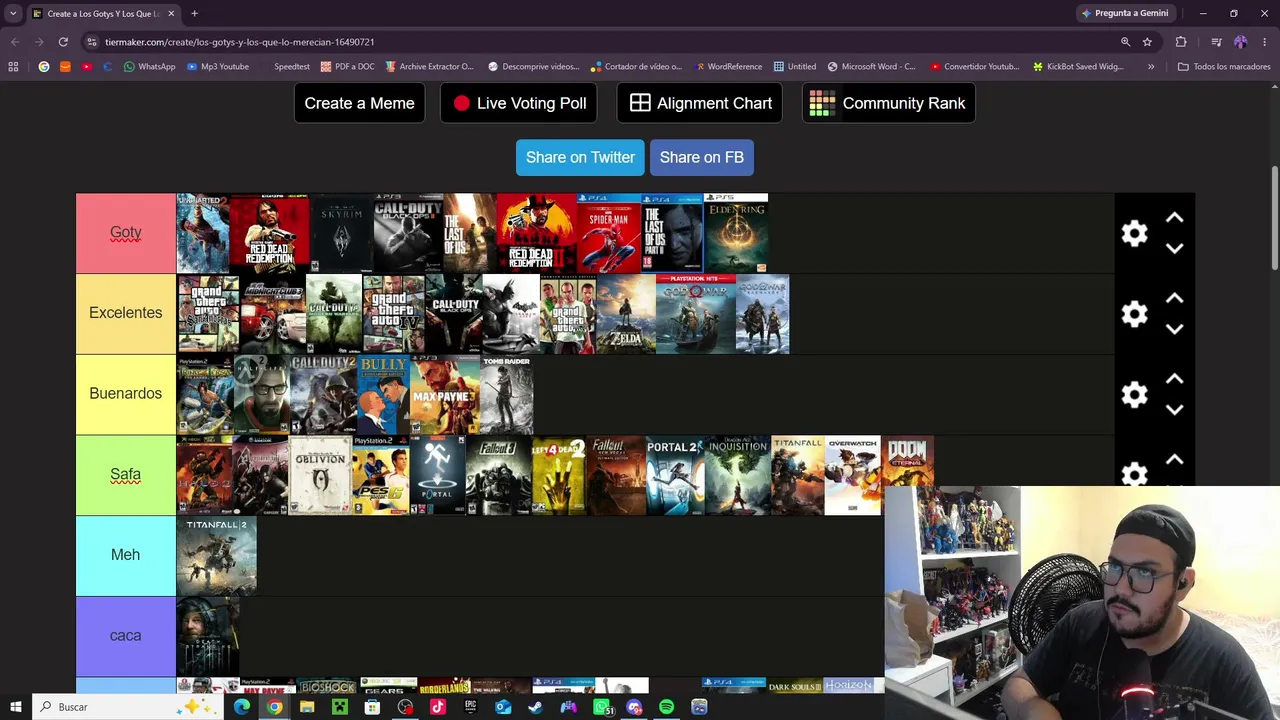Open the PDF a DOC bookmark
The width and height of the screenshot is (1280, 720).
[348, 67]
